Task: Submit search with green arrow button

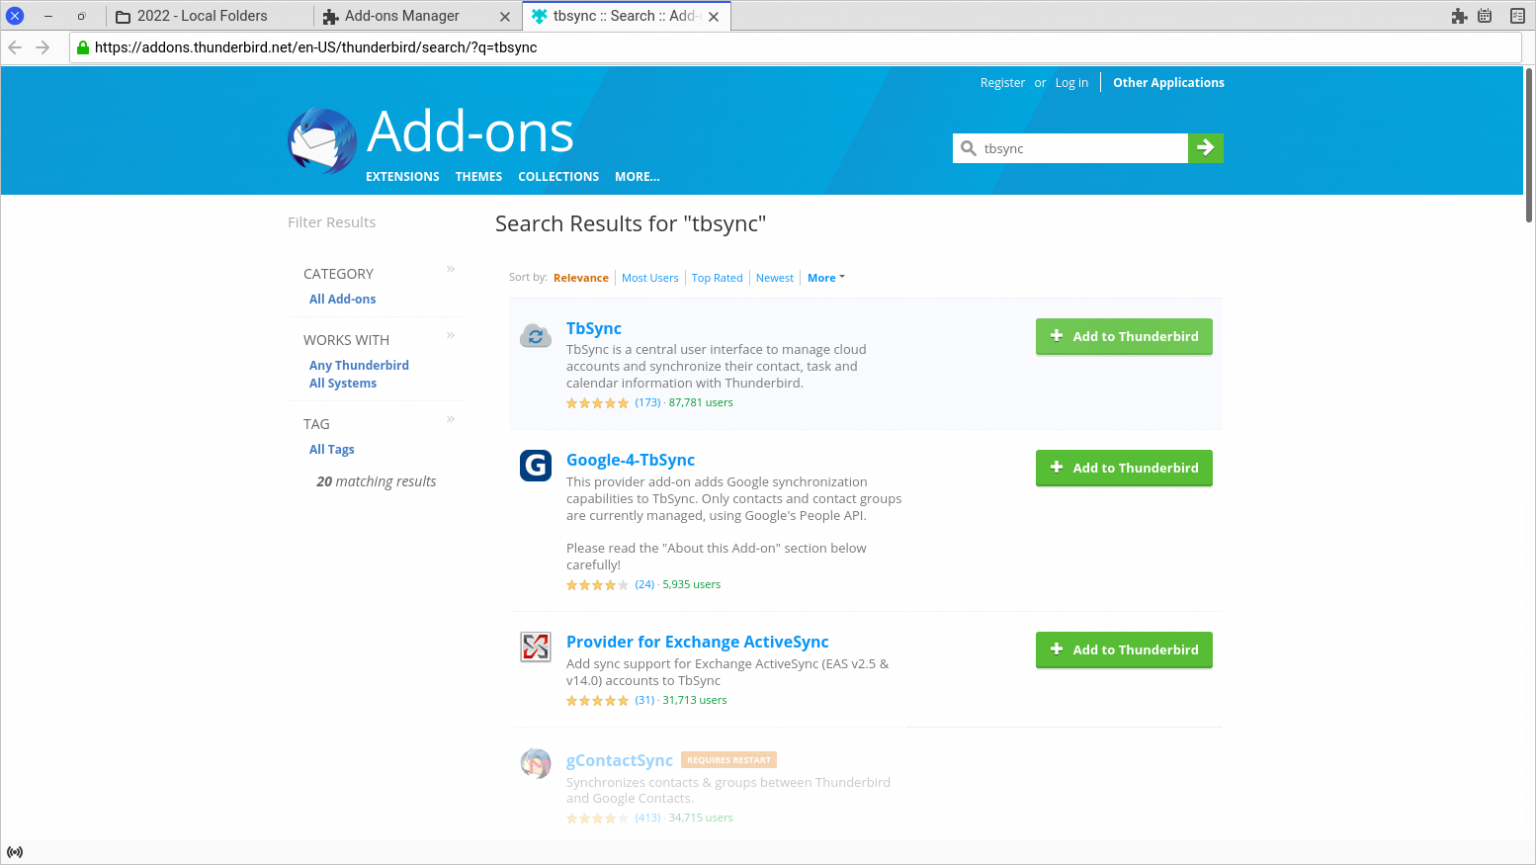Action: (x=1205, y=148)
